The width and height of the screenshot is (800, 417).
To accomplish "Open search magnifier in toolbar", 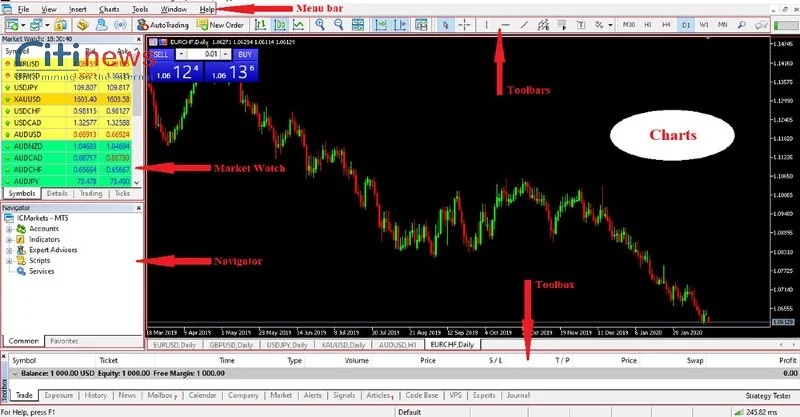I will 742,24.
